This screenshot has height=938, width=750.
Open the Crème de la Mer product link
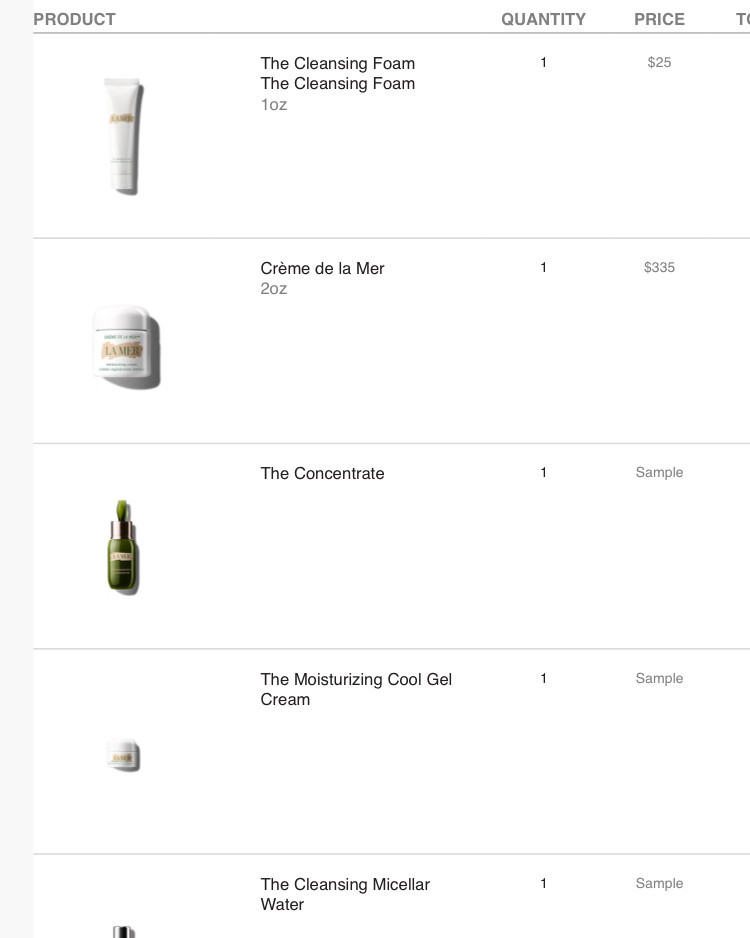point(322,269)
